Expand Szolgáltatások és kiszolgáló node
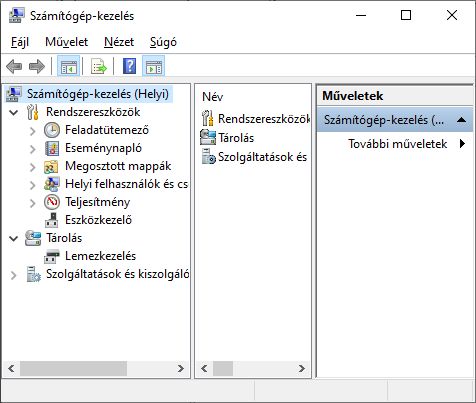The height and width of the screenshot is (403, 476). [x=14, y=275]
